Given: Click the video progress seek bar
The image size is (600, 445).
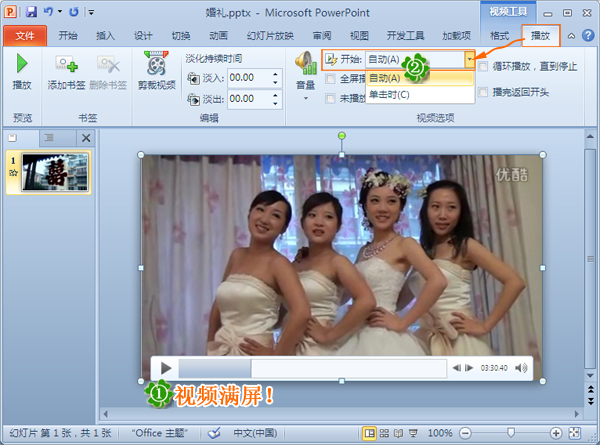Looking at the screenshot, I should click(x=312, y=368).
